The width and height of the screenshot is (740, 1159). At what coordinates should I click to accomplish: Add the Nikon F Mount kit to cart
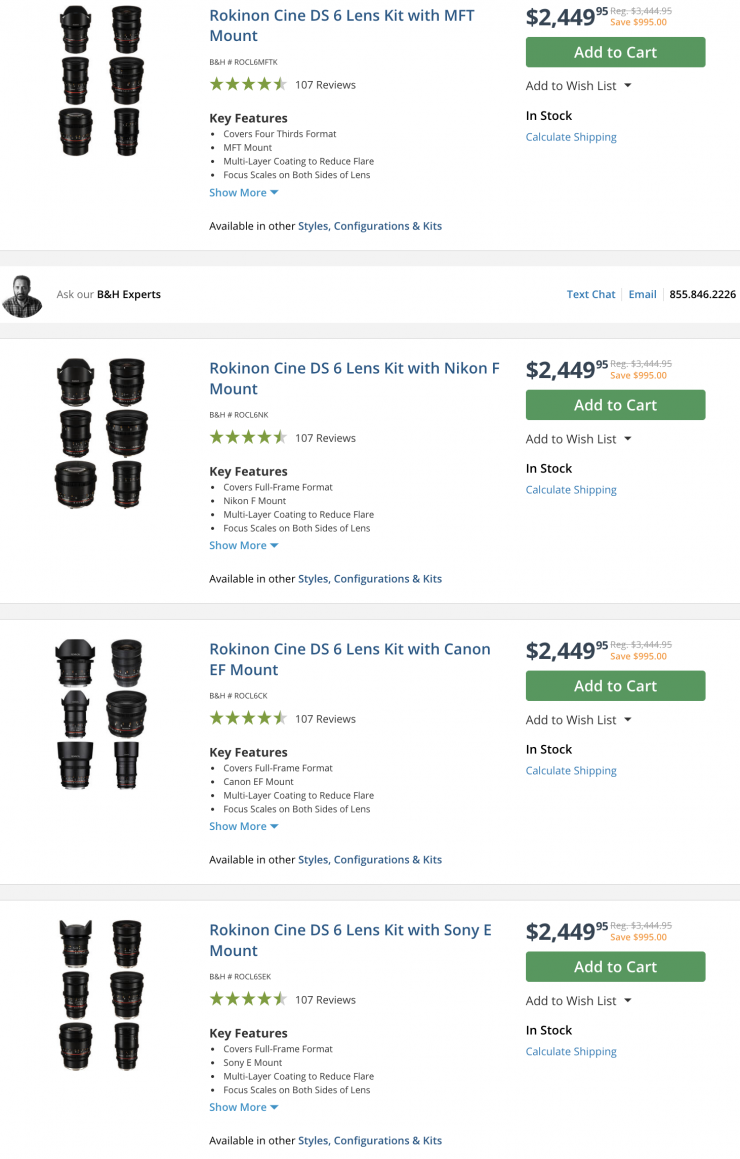point(615,405)
